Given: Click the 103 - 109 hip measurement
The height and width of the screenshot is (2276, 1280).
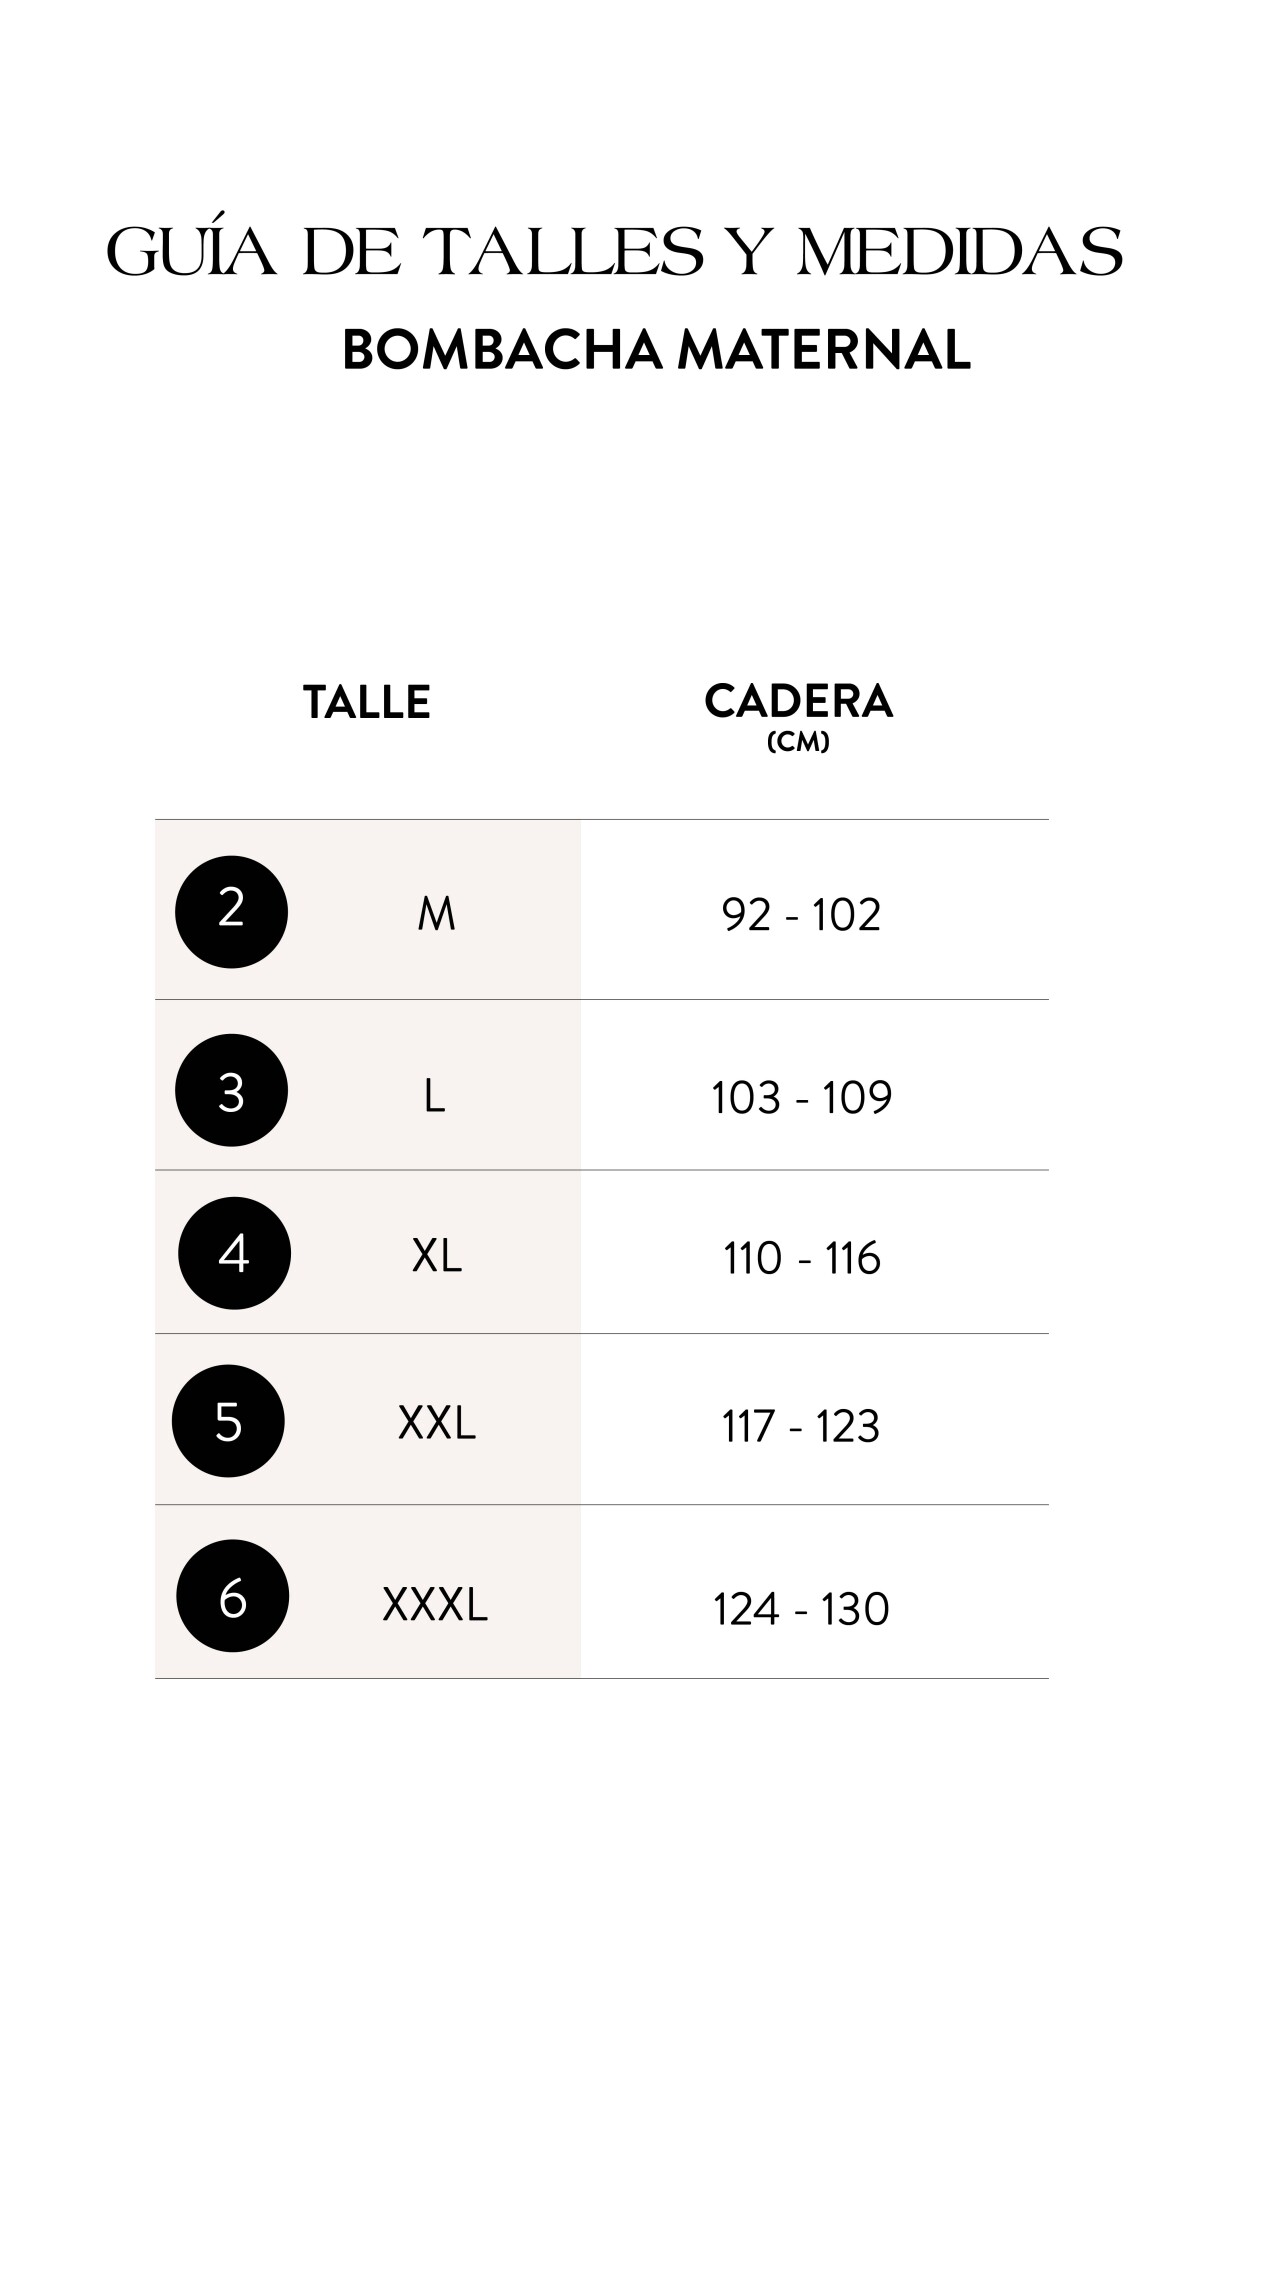Looking at the screenshot, I should (801, 1098).
